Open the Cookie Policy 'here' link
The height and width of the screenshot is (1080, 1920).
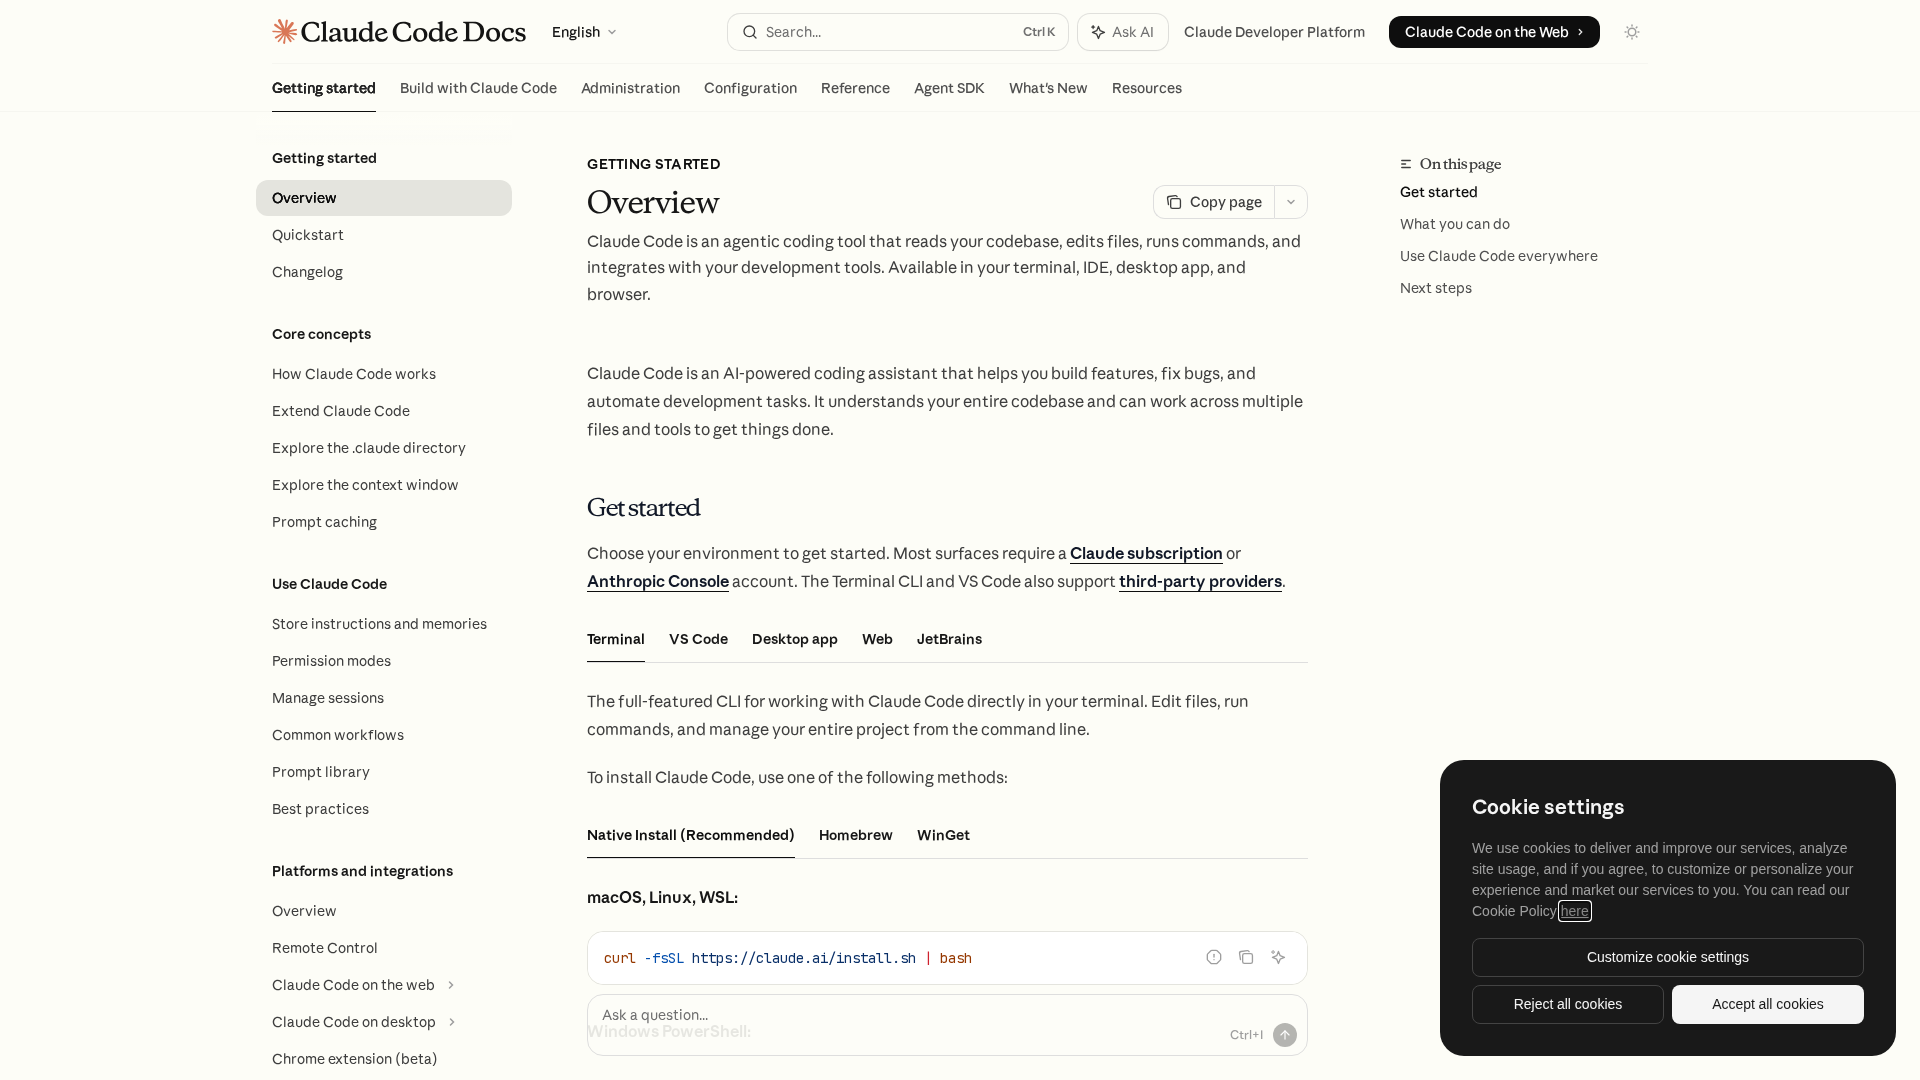point(1574,911)
